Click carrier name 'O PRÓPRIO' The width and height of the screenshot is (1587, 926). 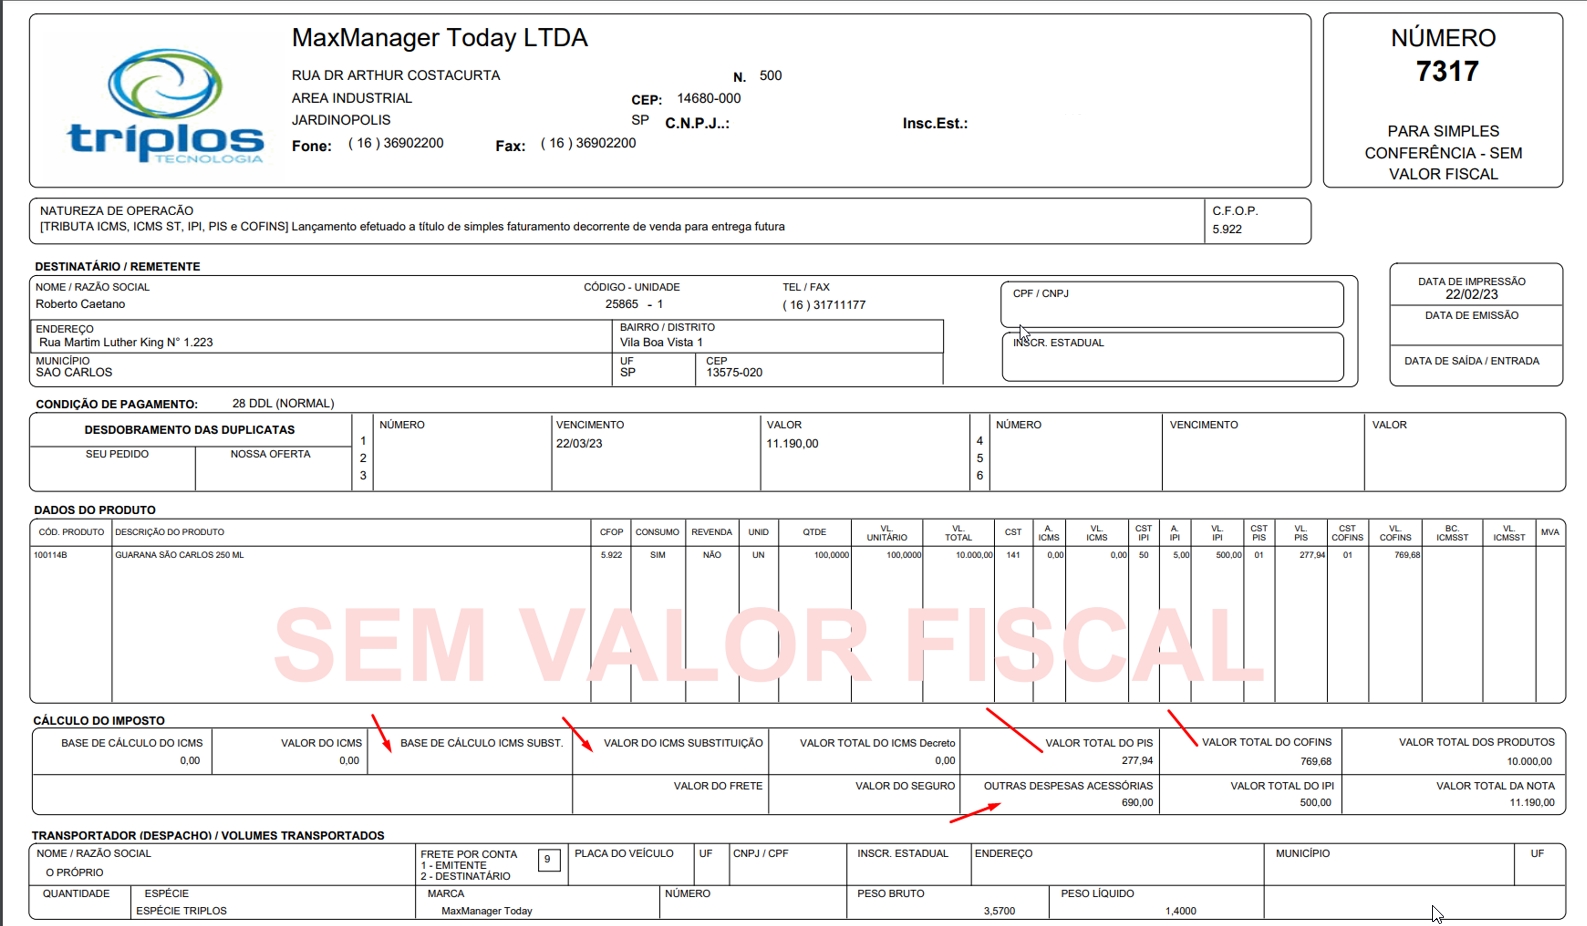point(74,872)
